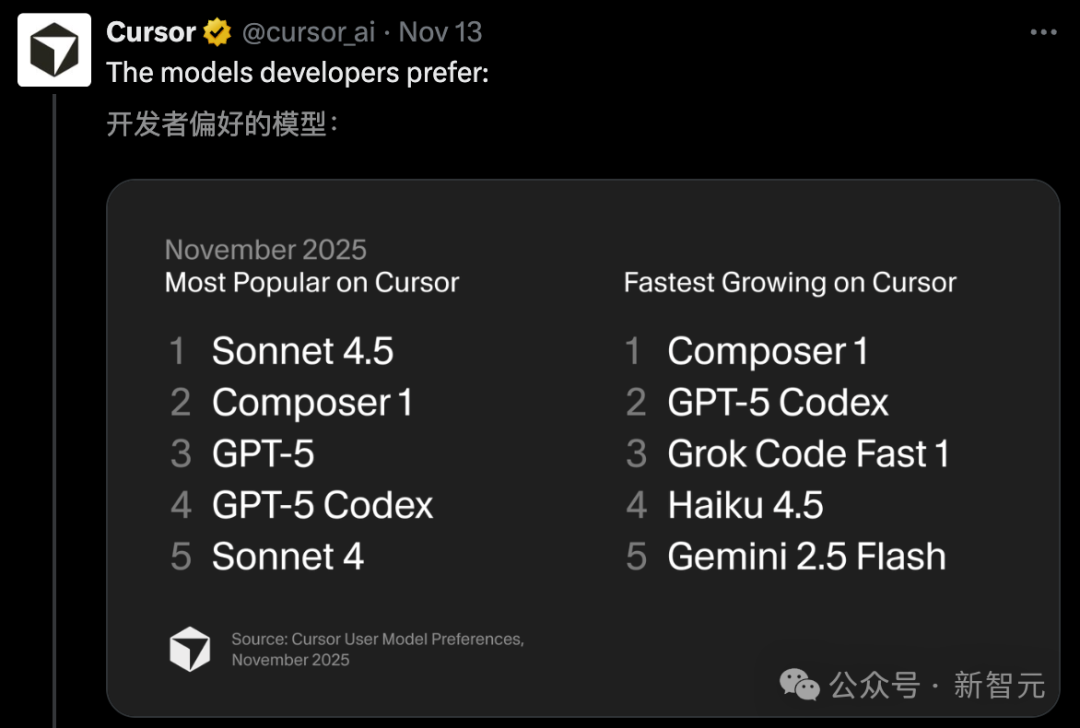The image size is (1080, 728).
Task: Select Gemini 2.5 Flash in the growth list
Action: click(x=806, y=556)
